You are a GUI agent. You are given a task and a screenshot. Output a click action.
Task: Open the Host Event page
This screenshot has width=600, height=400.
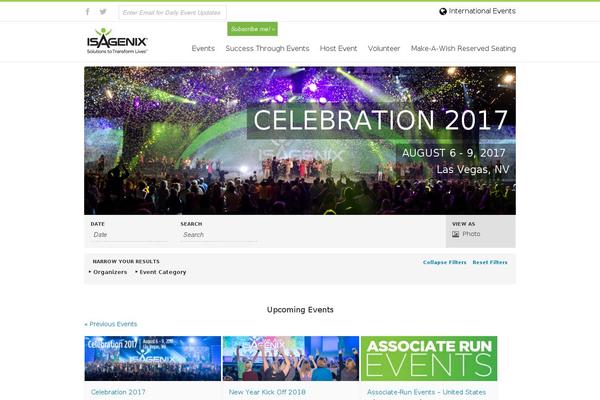pyautogui.click(x=338, y=49)
